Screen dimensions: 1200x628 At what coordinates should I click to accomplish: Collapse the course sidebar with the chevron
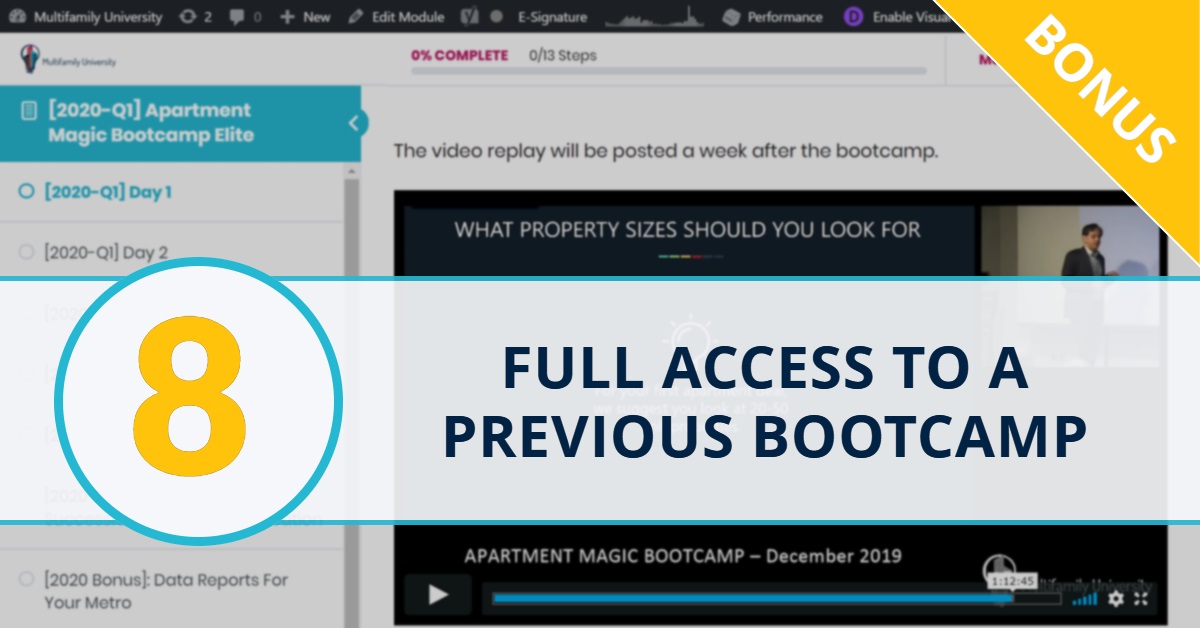click(353, 123)
